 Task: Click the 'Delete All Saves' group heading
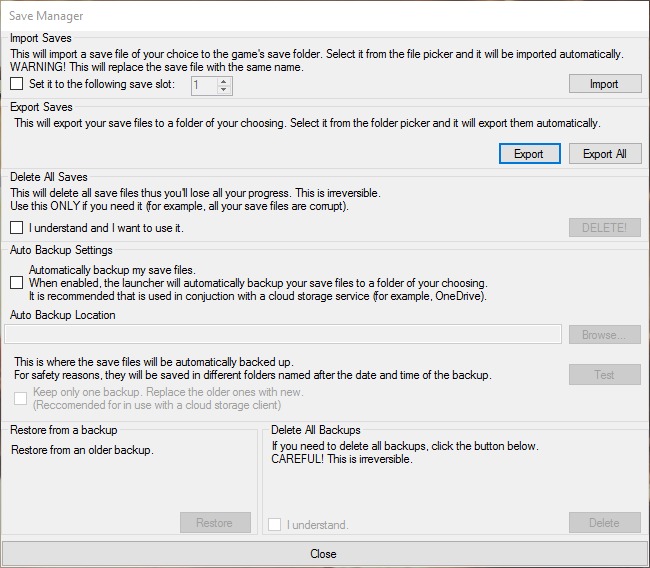coord(49,177)
